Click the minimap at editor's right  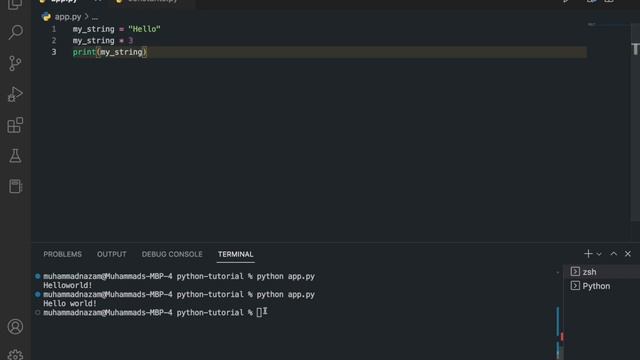[x=608, y=24]
